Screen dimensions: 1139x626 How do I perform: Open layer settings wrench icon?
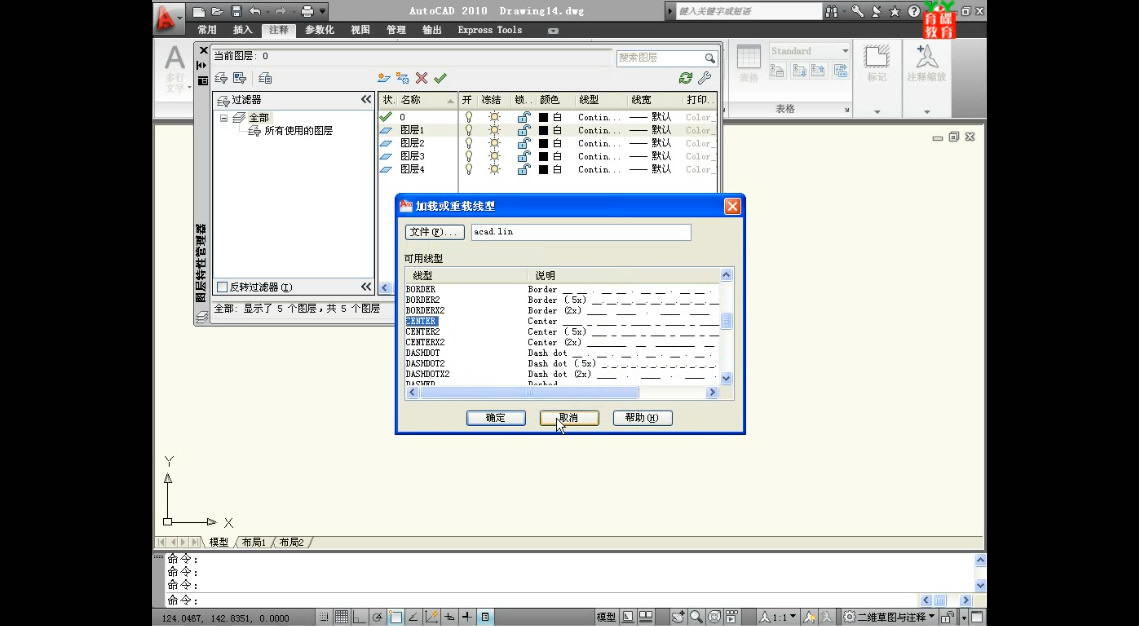[x=704, y=78]
